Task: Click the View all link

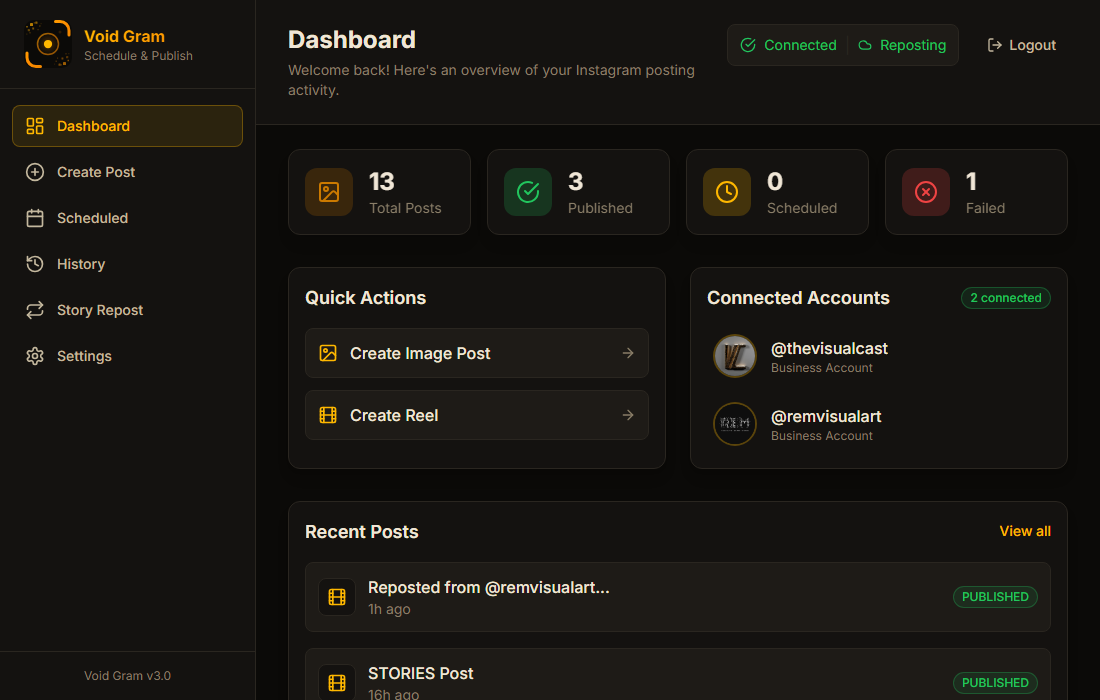Action: [x=1024, y=531]
